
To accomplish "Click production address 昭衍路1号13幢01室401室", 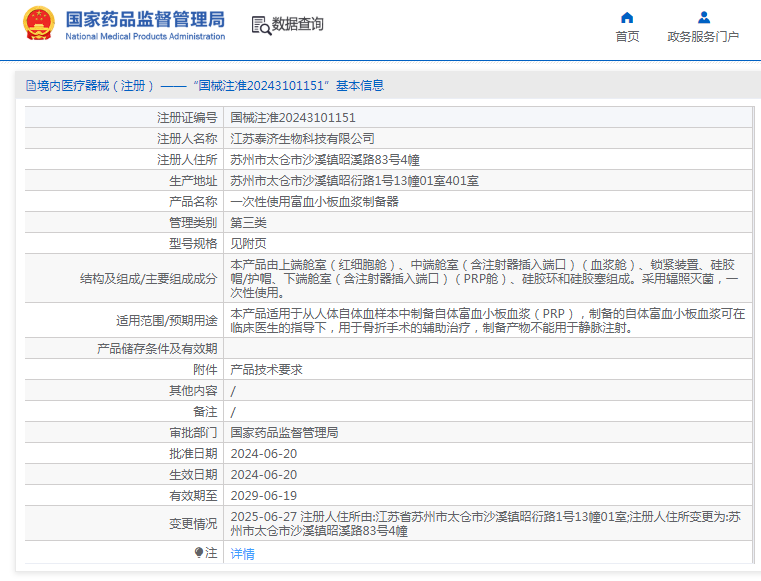I will (x=354, y=181).
